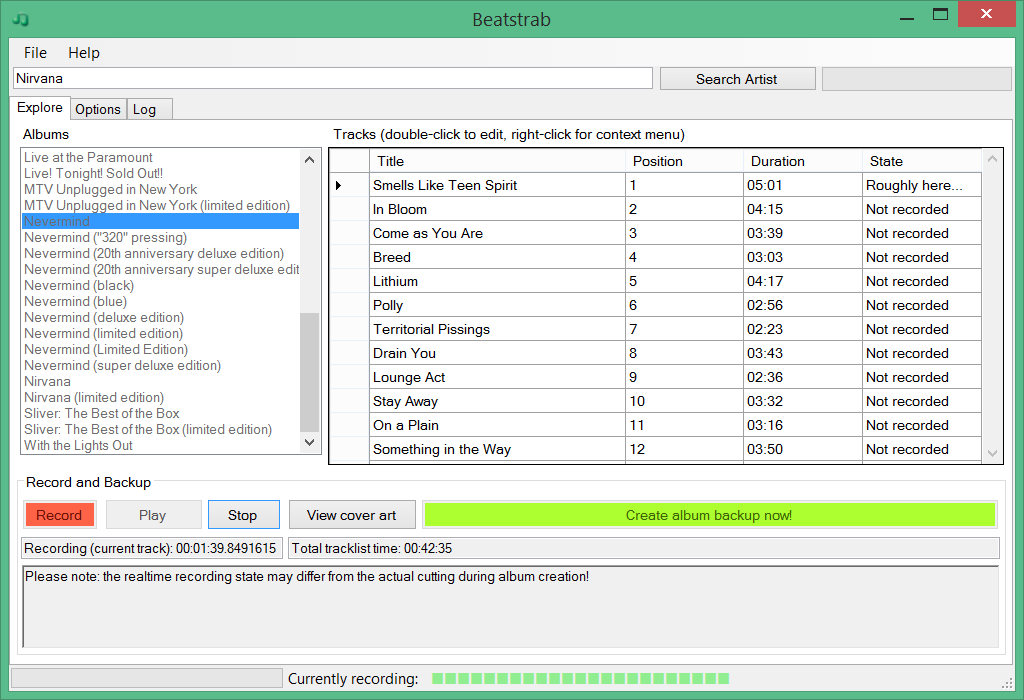Click the Recording (current track) time field

tap(152, 549)
